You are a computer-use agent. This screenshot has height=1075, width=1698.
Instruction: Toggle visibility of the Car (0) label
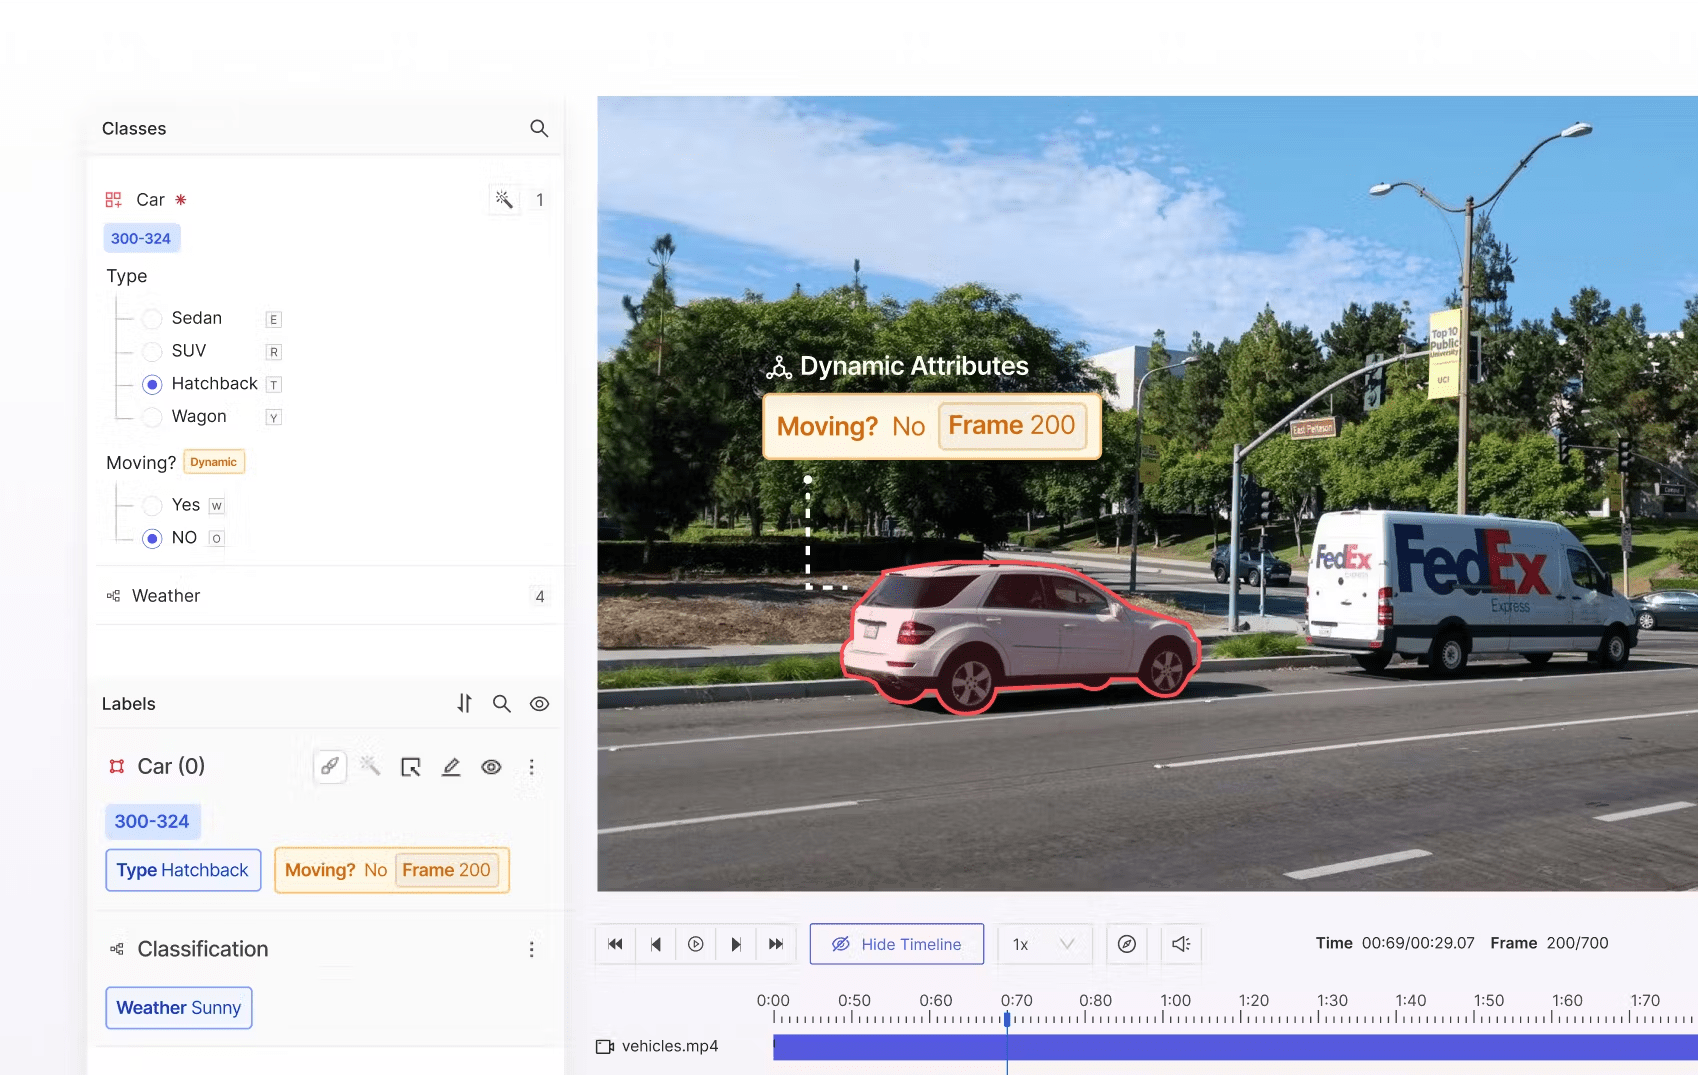(x=491, y=767)
